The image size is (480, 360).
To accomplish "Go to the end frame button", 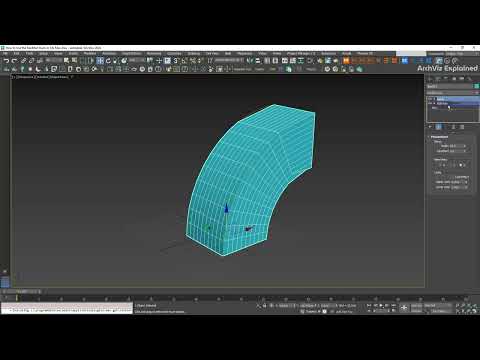I will click(393, 305).
